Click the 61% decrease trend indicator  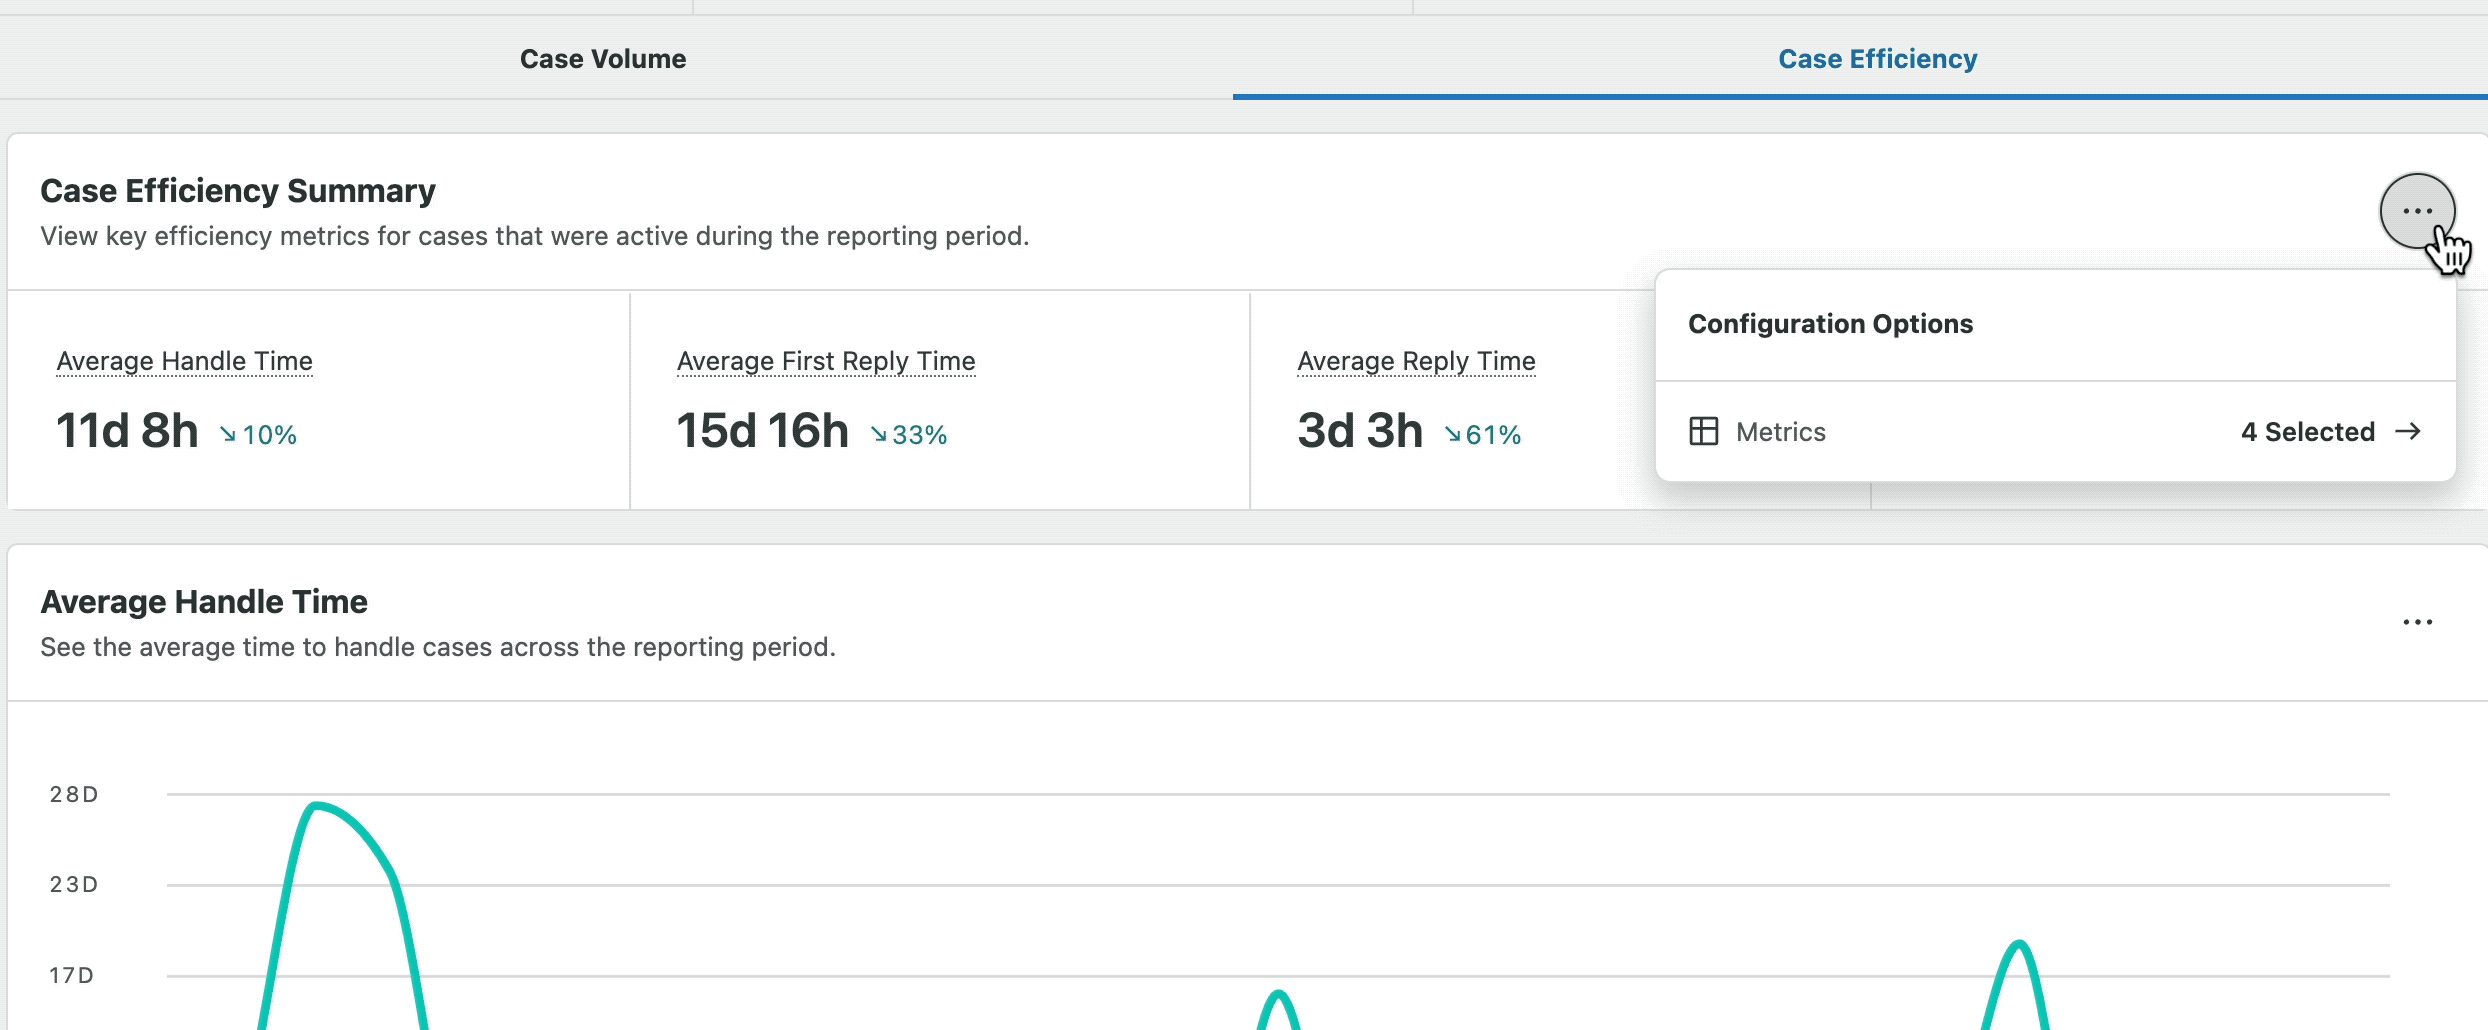(1482, 435)
